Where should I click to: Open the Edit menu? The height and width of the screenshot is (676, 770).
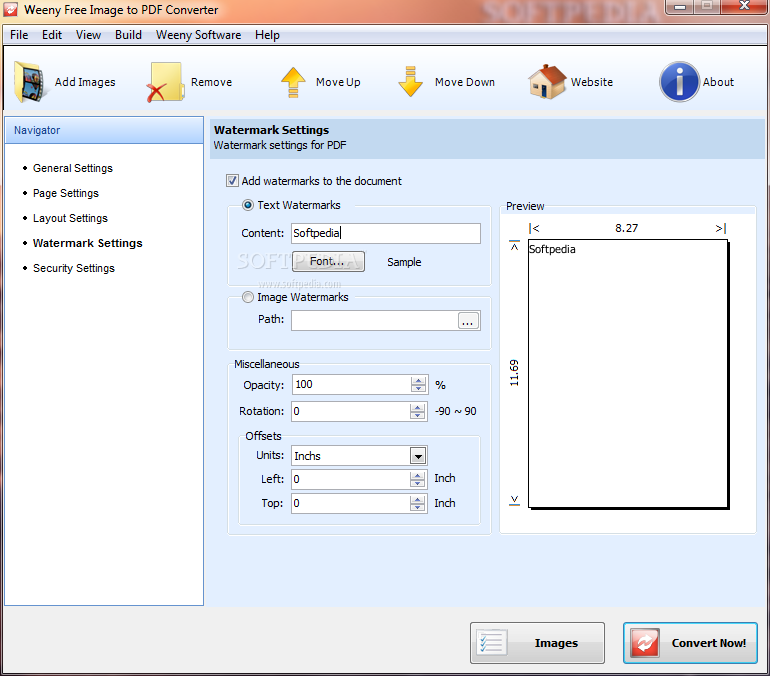pos(52,35)
